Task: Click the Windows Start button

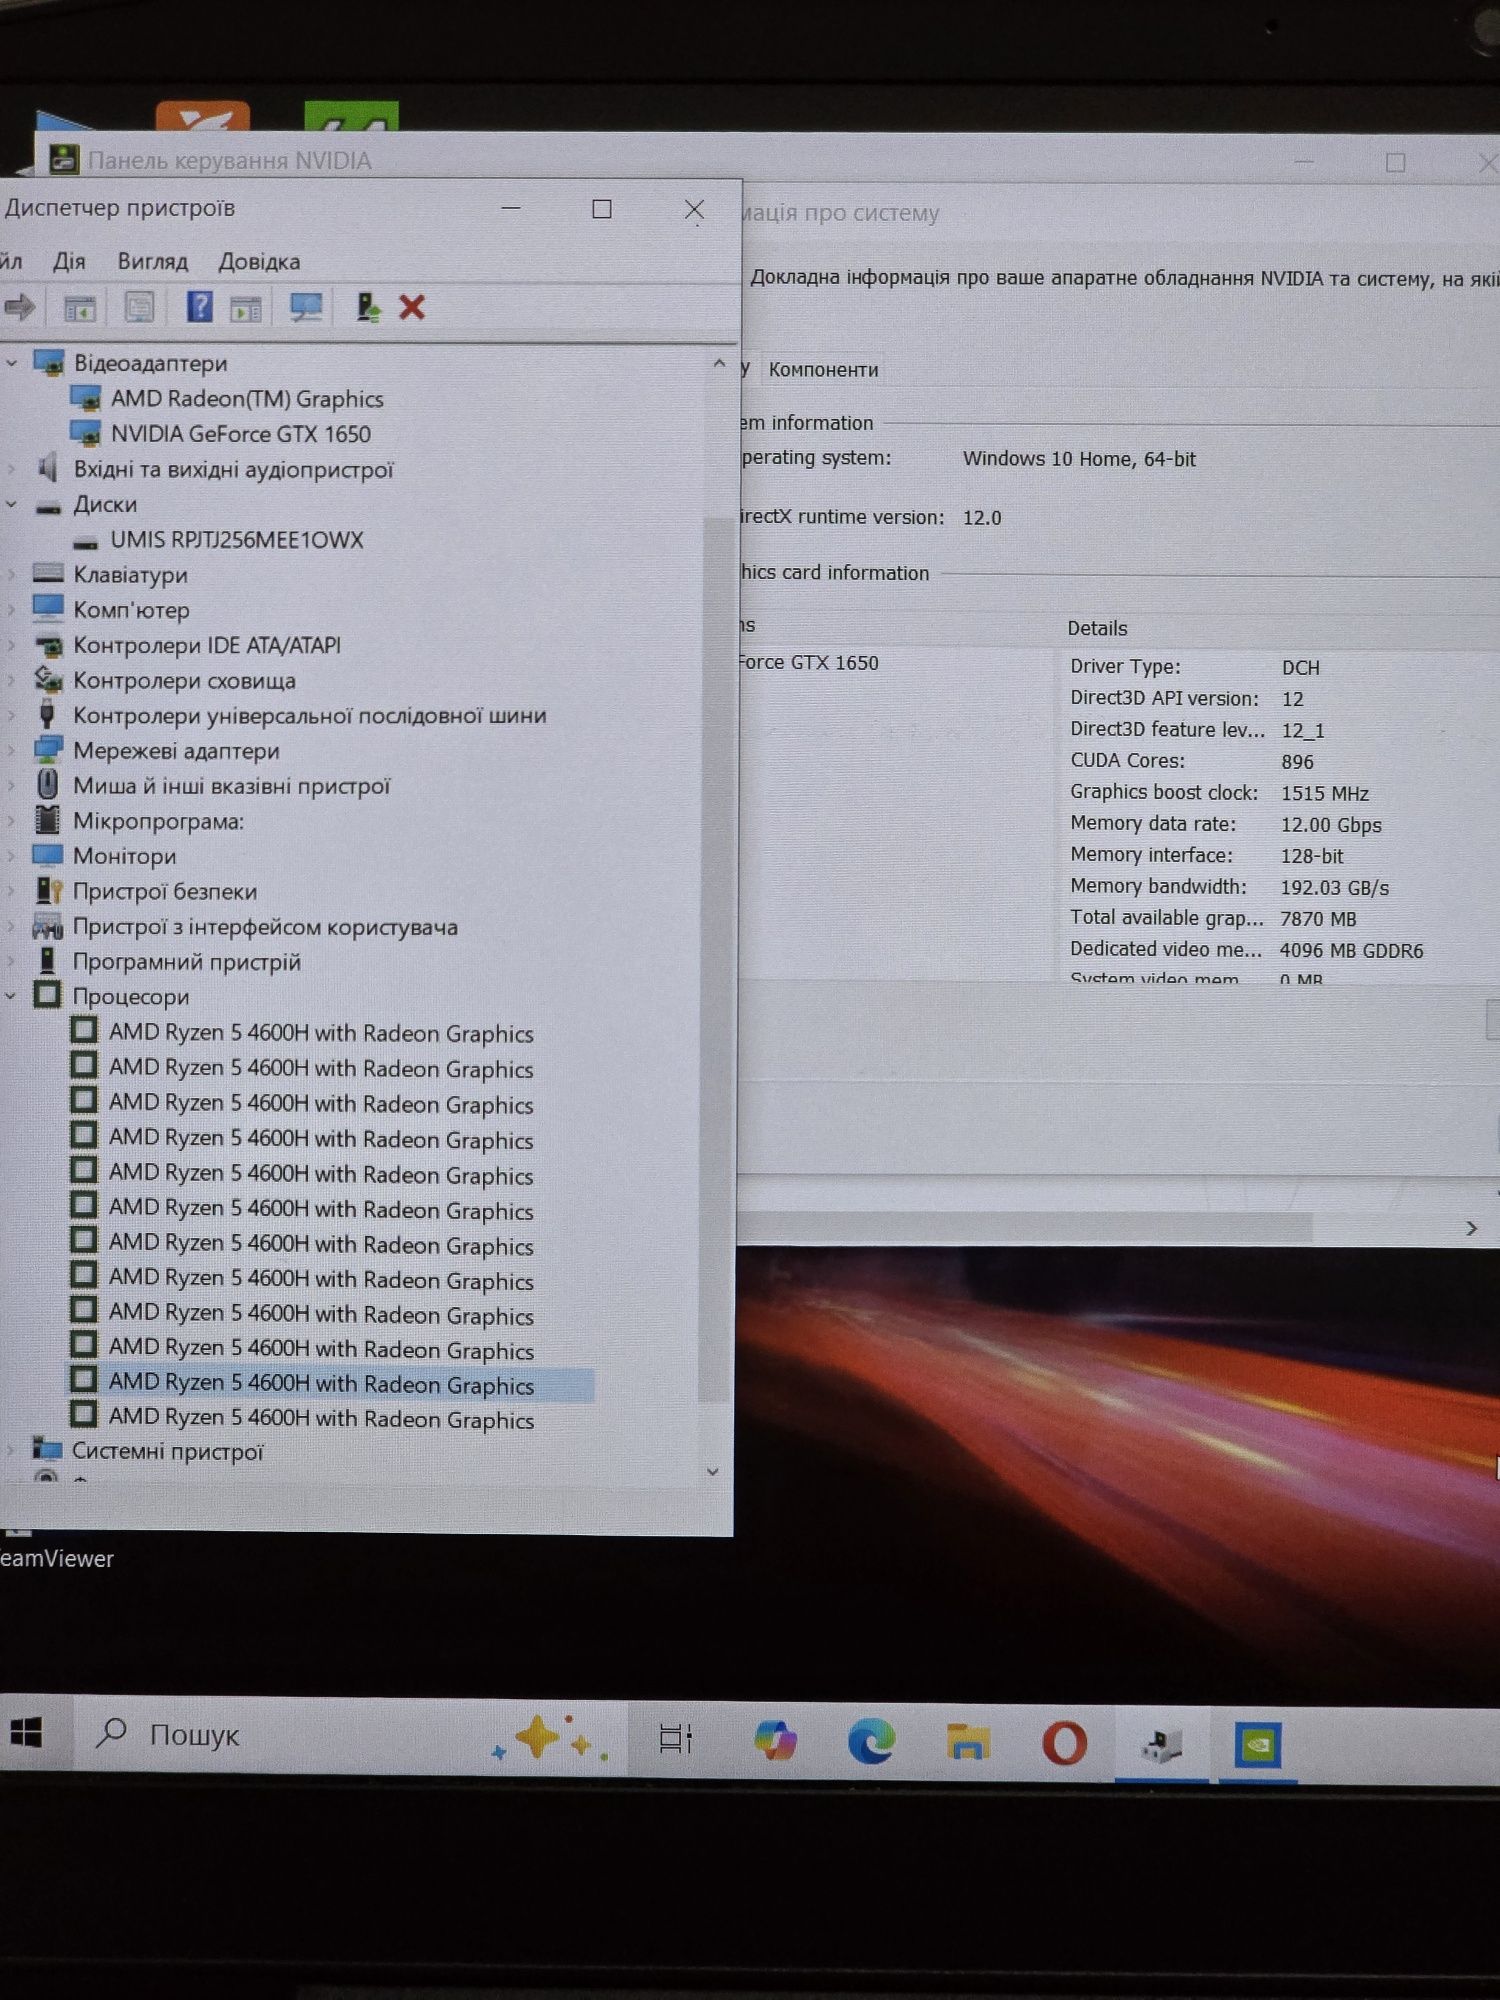Action: click(x=26, y=1732)
